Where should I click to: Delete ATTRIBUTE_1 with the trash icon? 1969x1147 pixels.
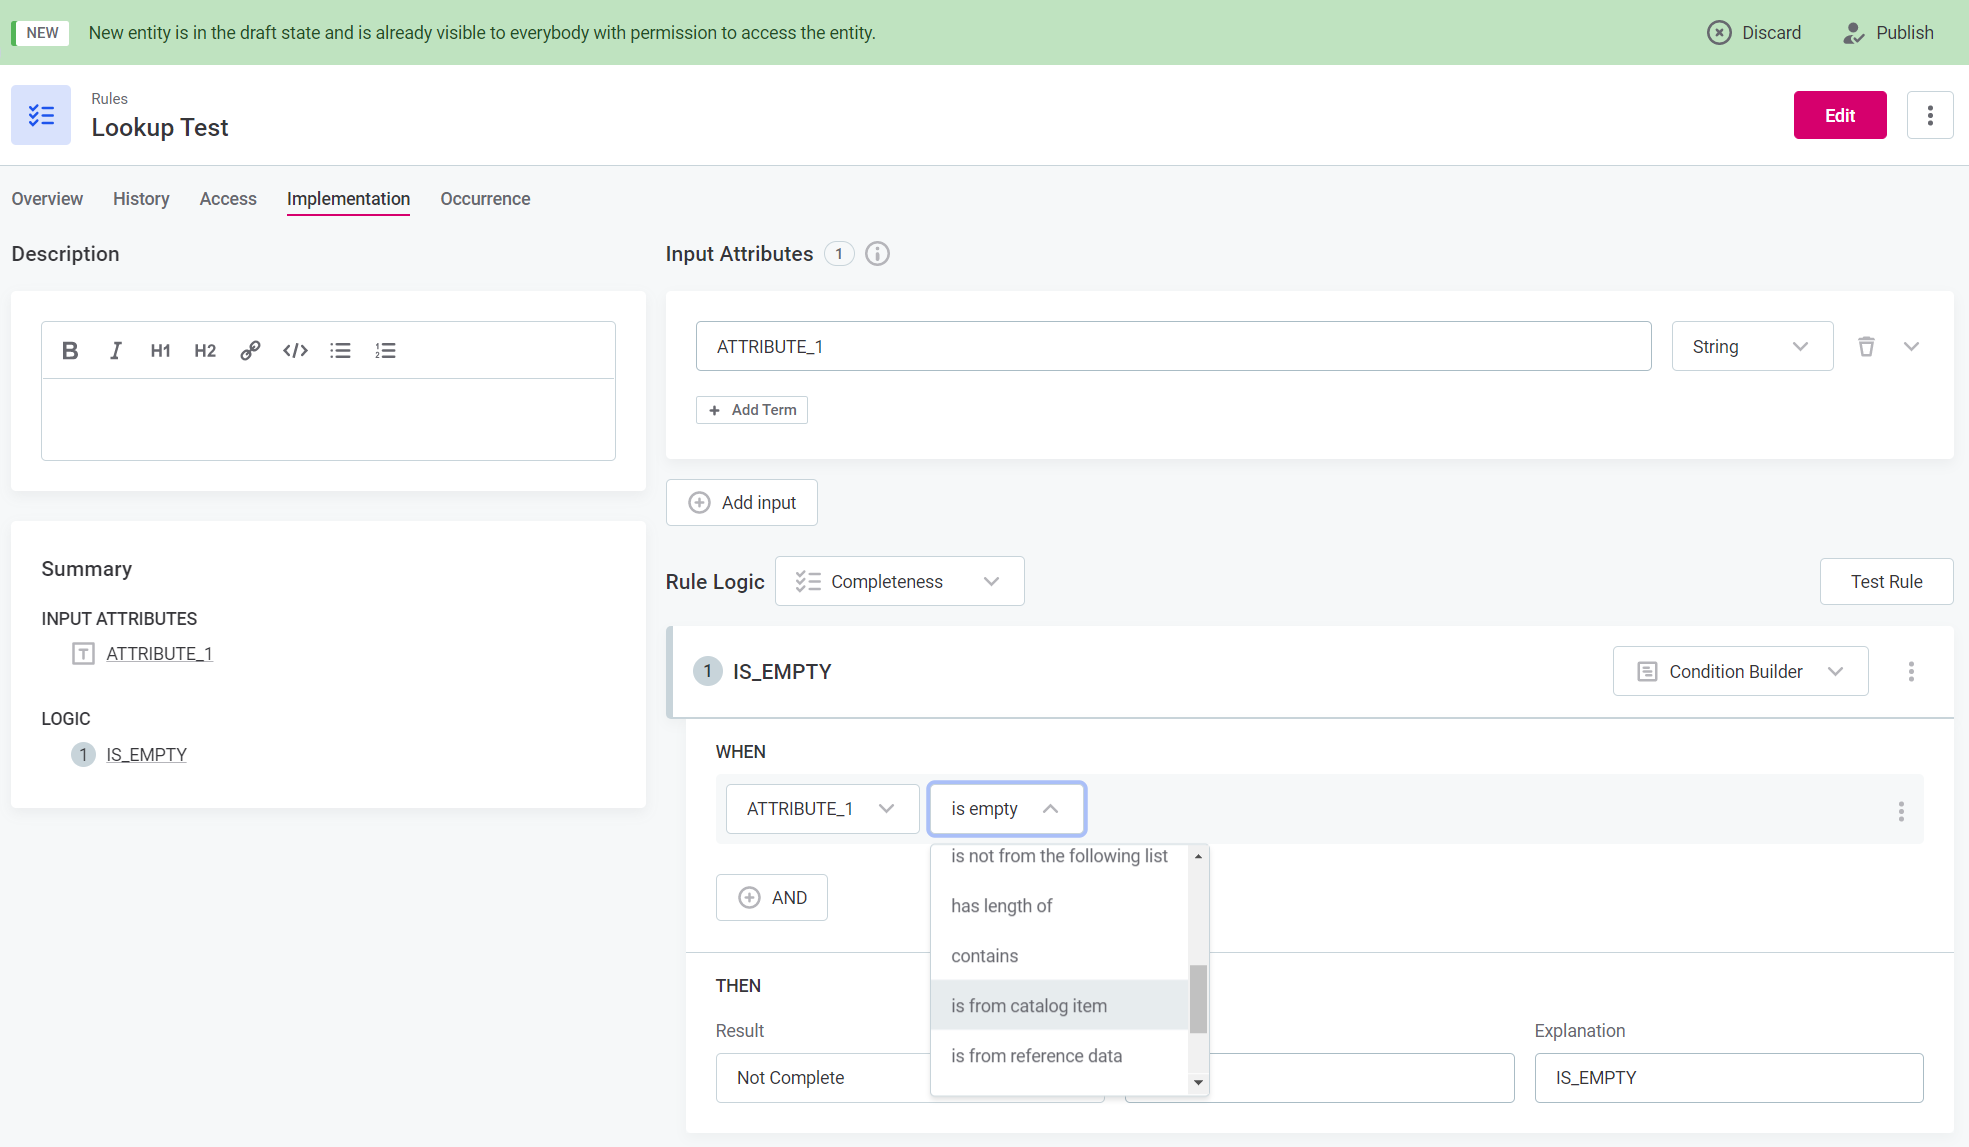click(x=1866, y=347)
